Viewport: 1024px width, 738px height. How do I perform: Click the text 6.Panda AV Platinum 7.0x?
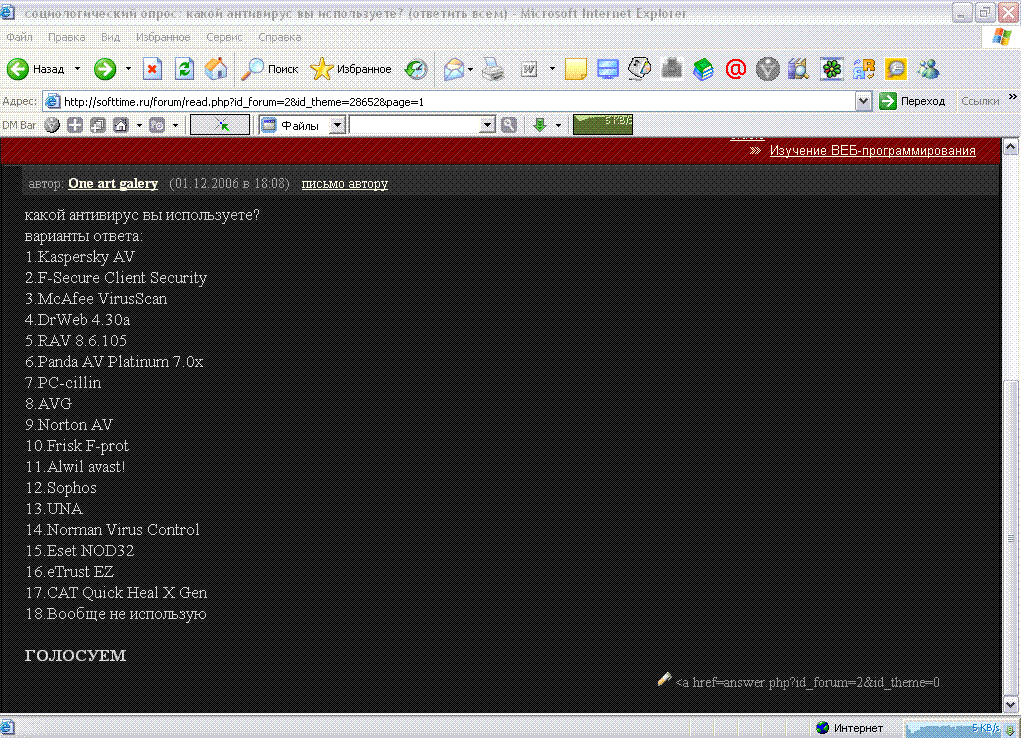tap(114, 362)
